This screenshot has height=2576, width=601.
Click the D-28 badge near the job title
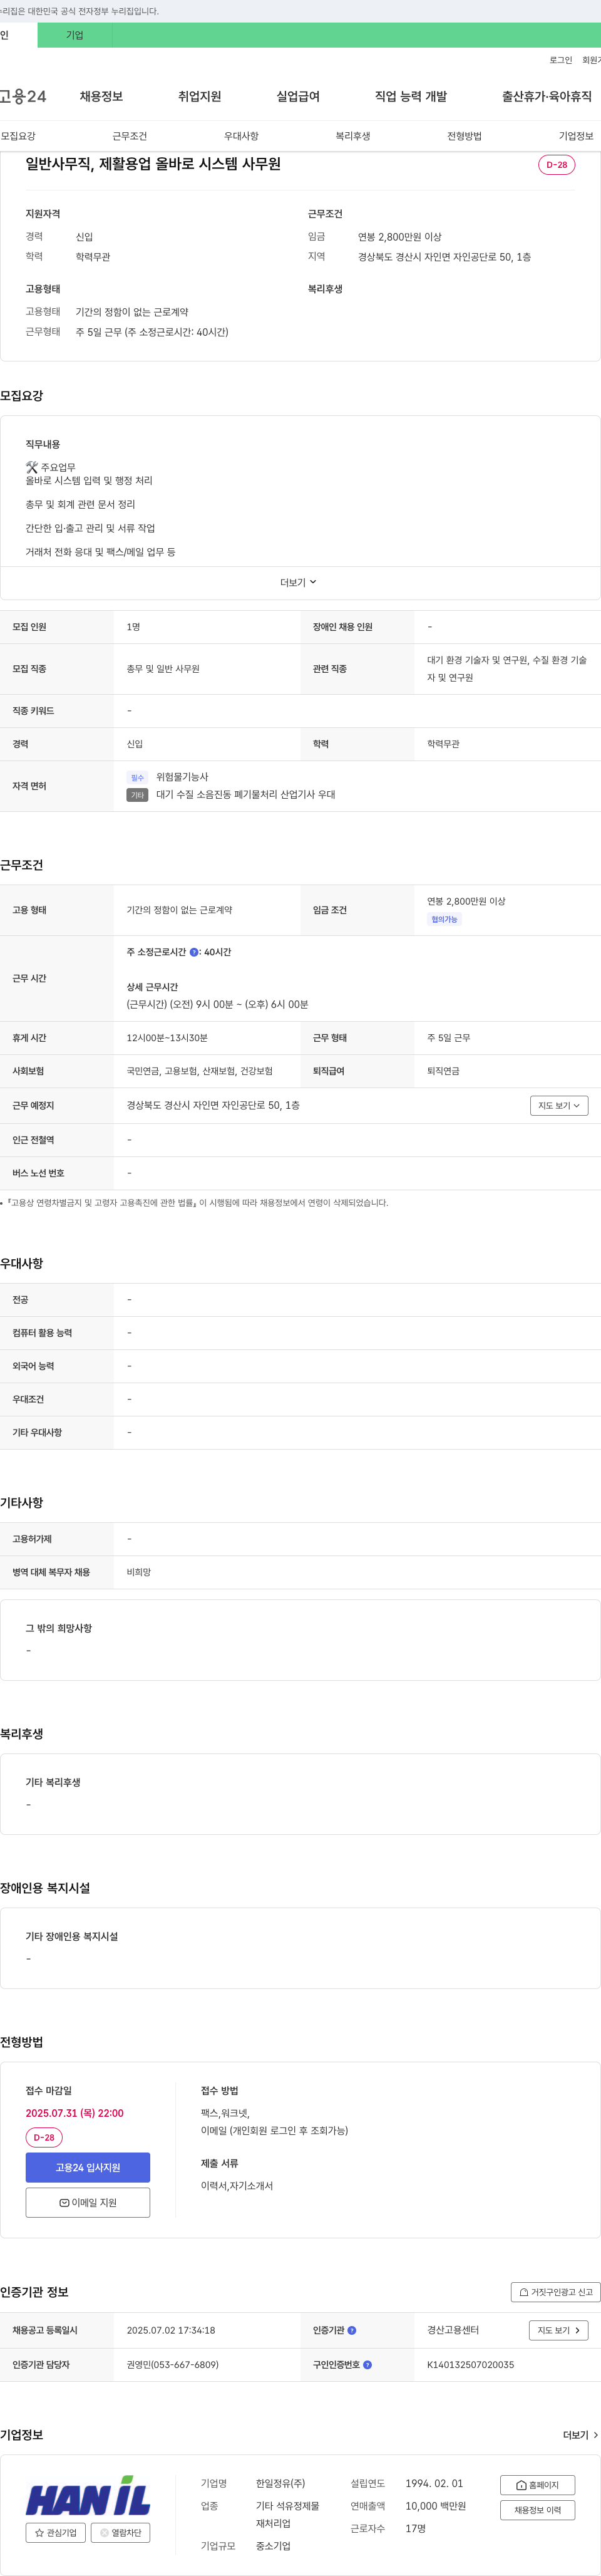(556, 165)
